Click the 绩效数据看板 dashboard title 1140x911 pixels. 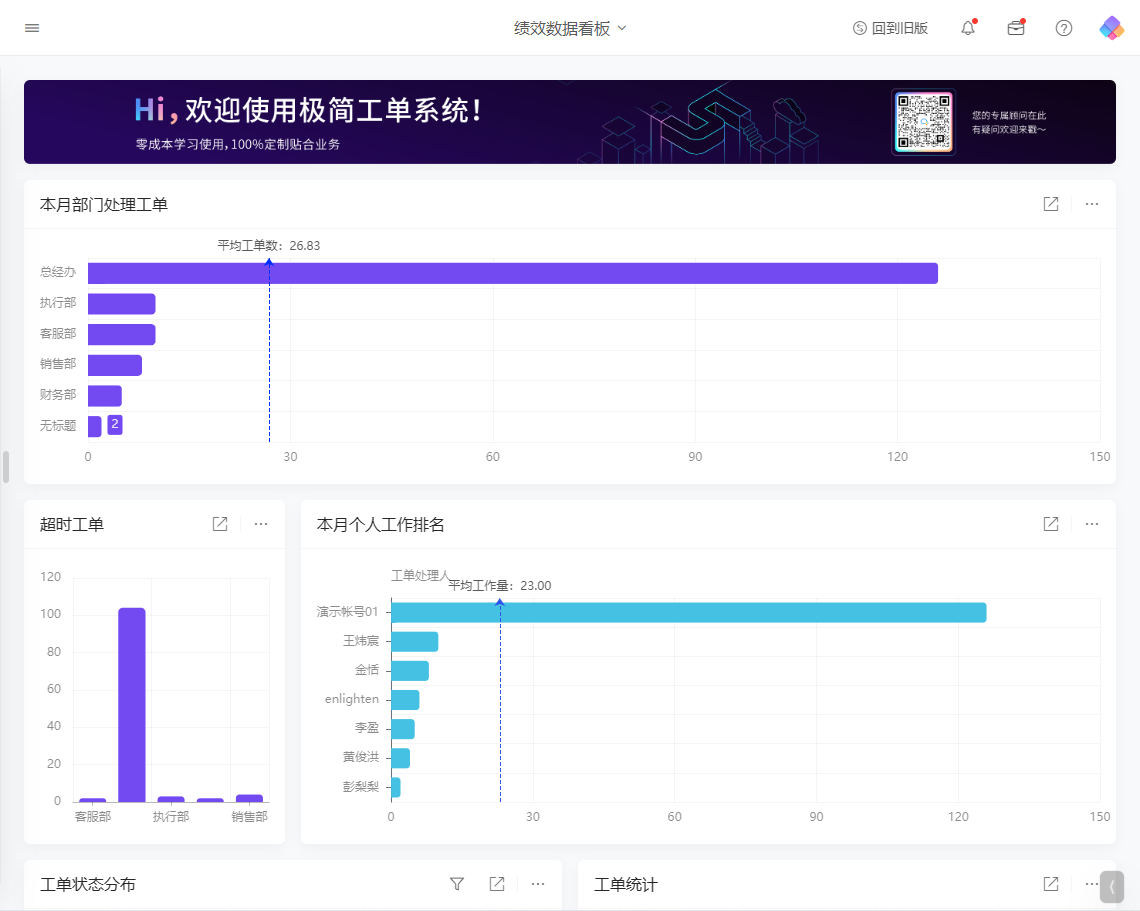(x=563, y=28)
